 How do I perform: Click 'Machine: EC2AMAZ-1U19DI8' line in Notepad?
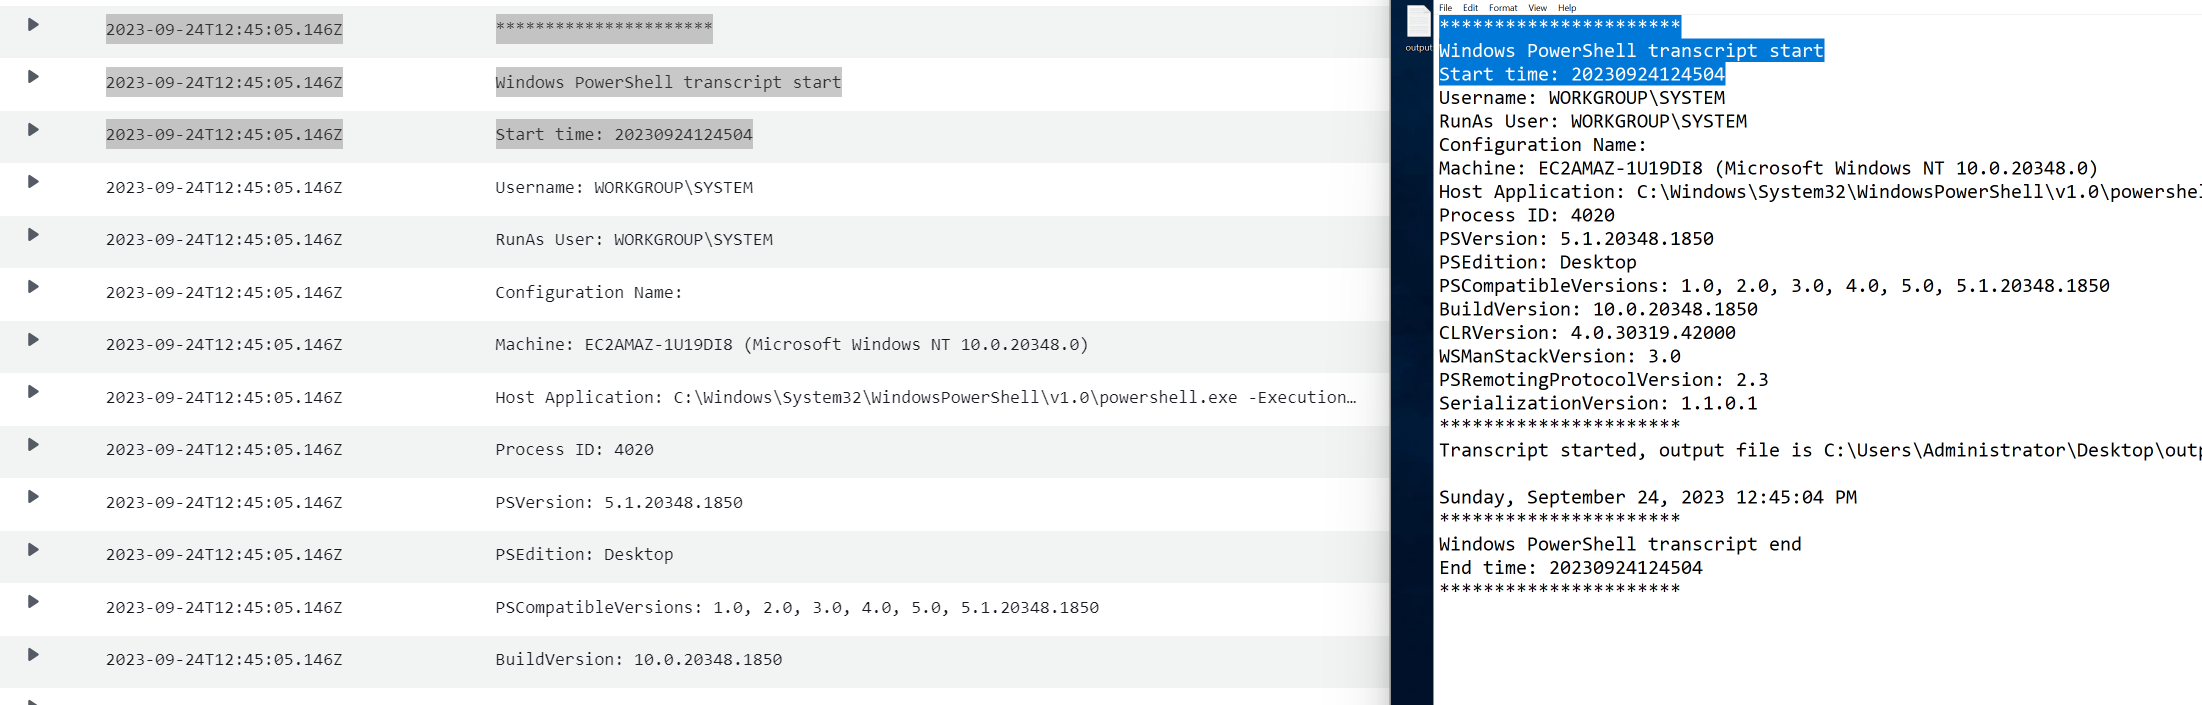pyautogui.click(x=1768, y=168)
